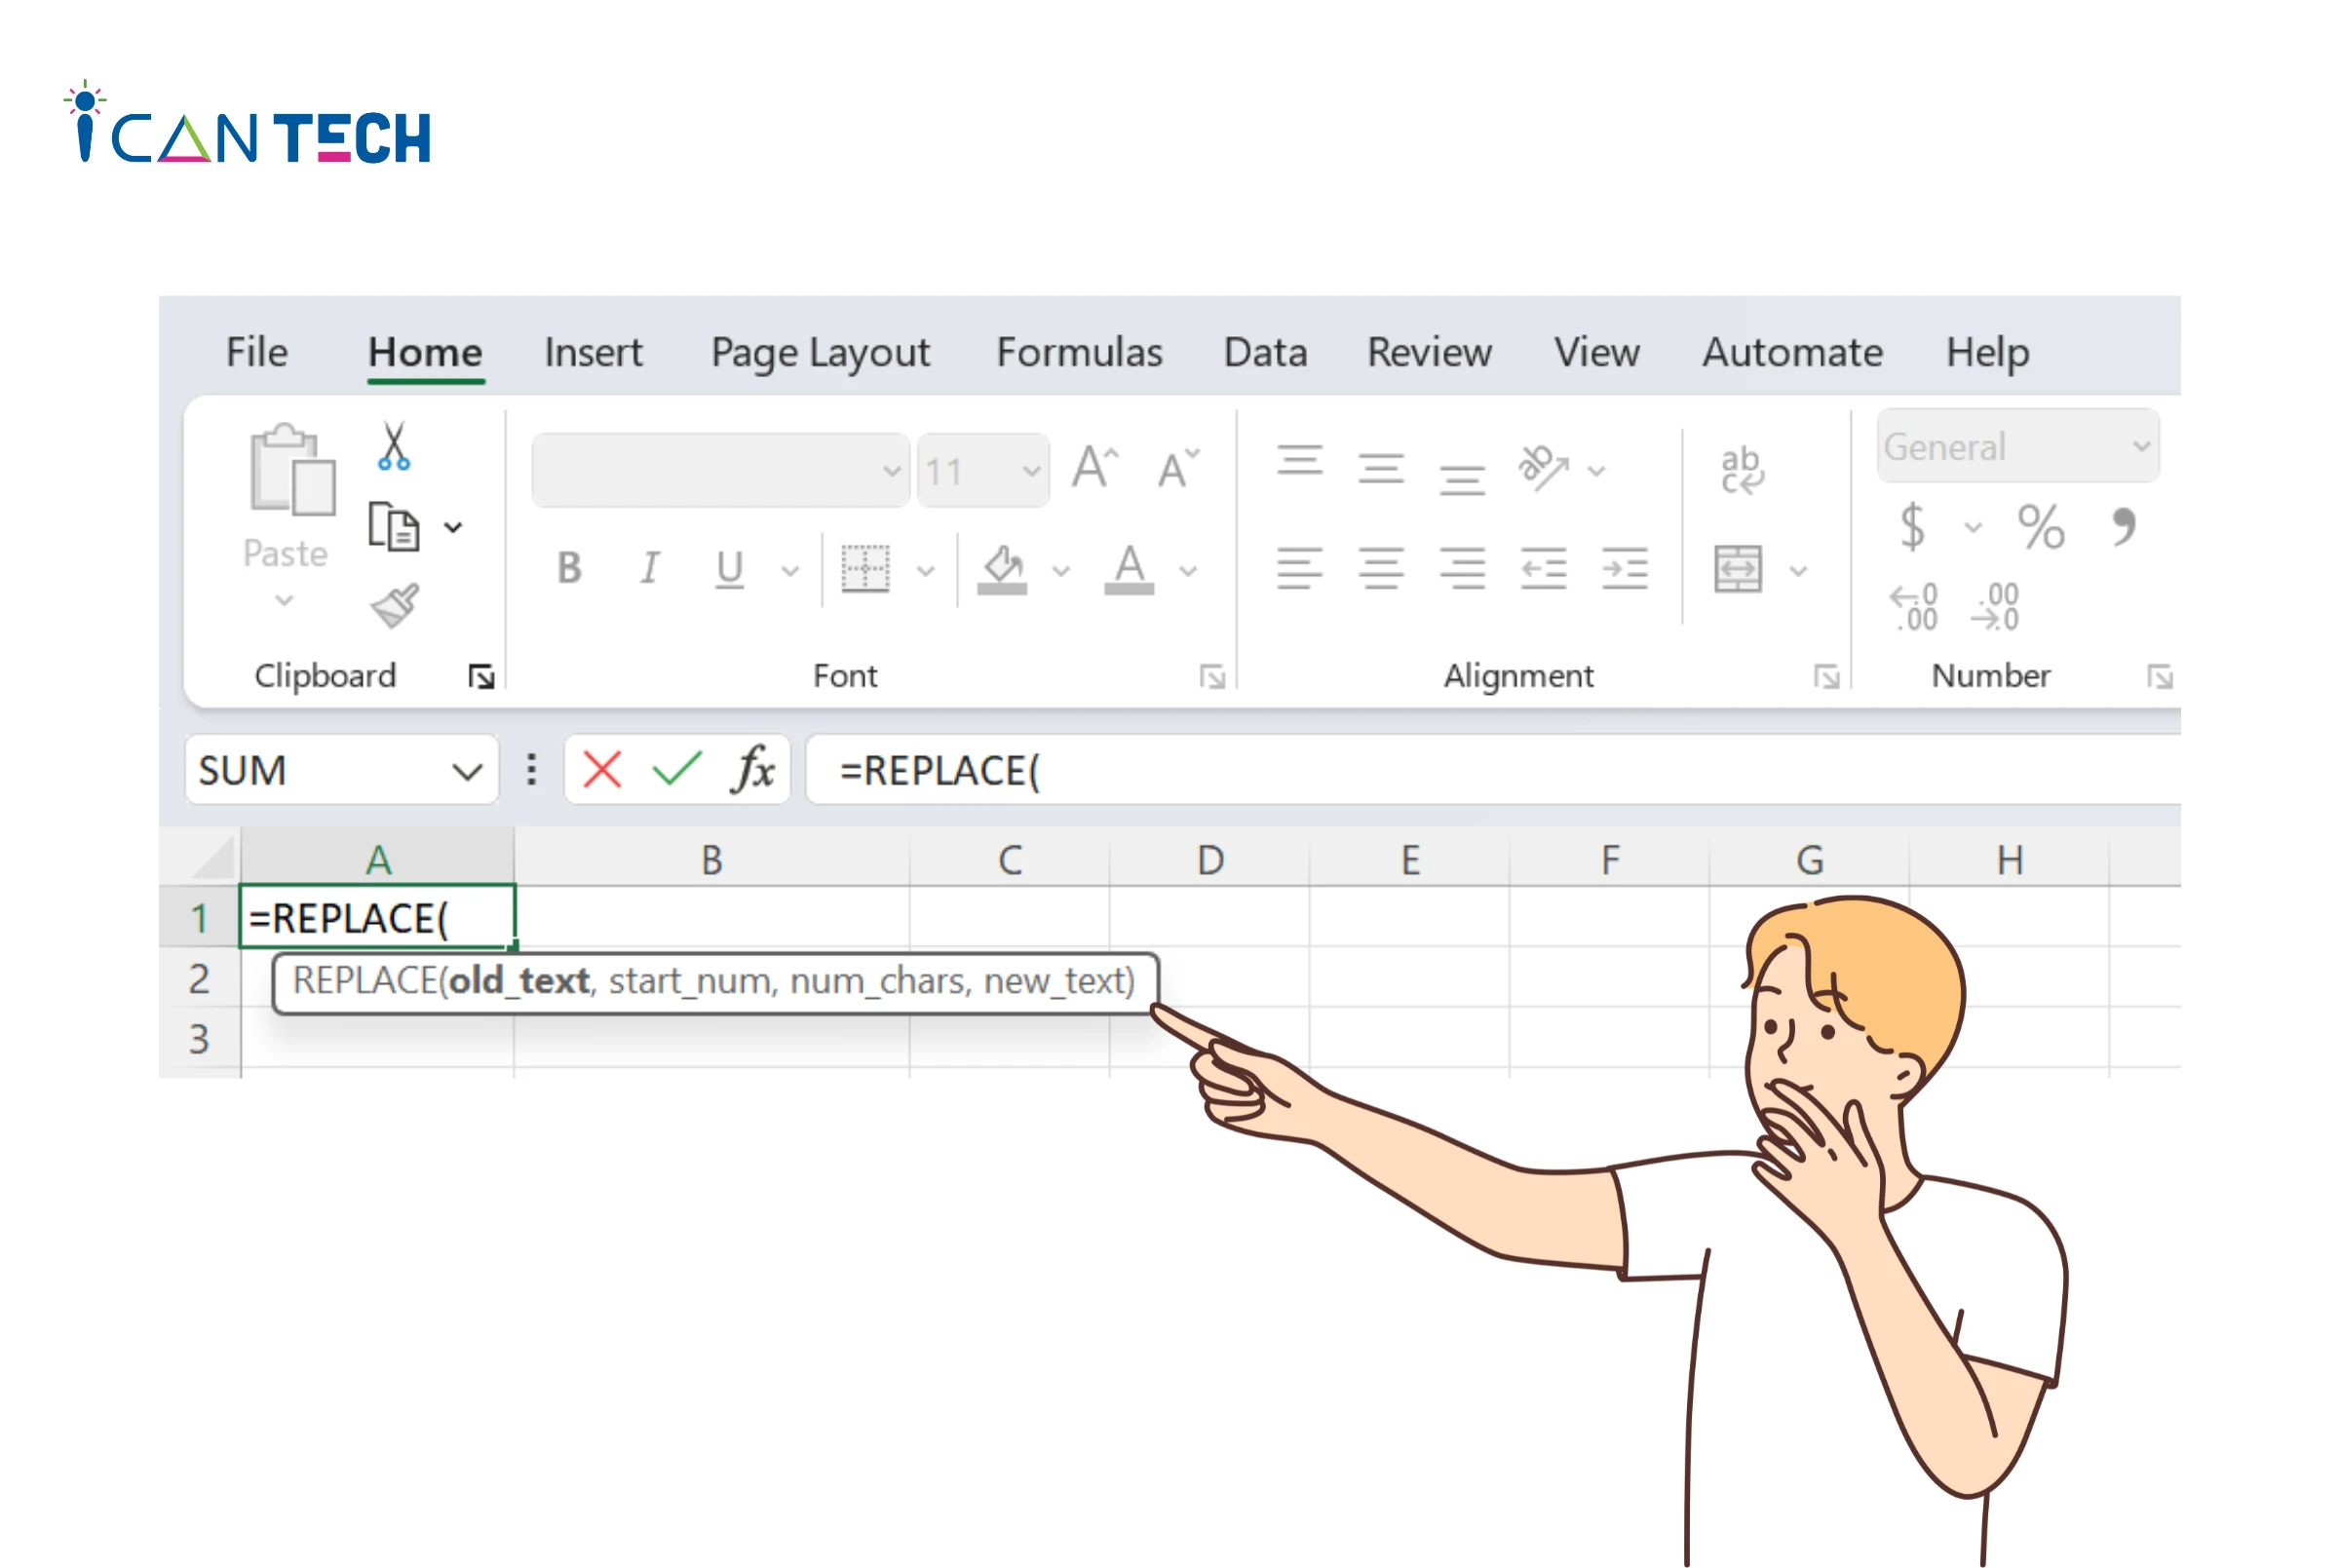Open the Orientation dropdown arrow
This screenshot has width=2339, height=1568.
pyautogui.click(x=1597, y=471)
